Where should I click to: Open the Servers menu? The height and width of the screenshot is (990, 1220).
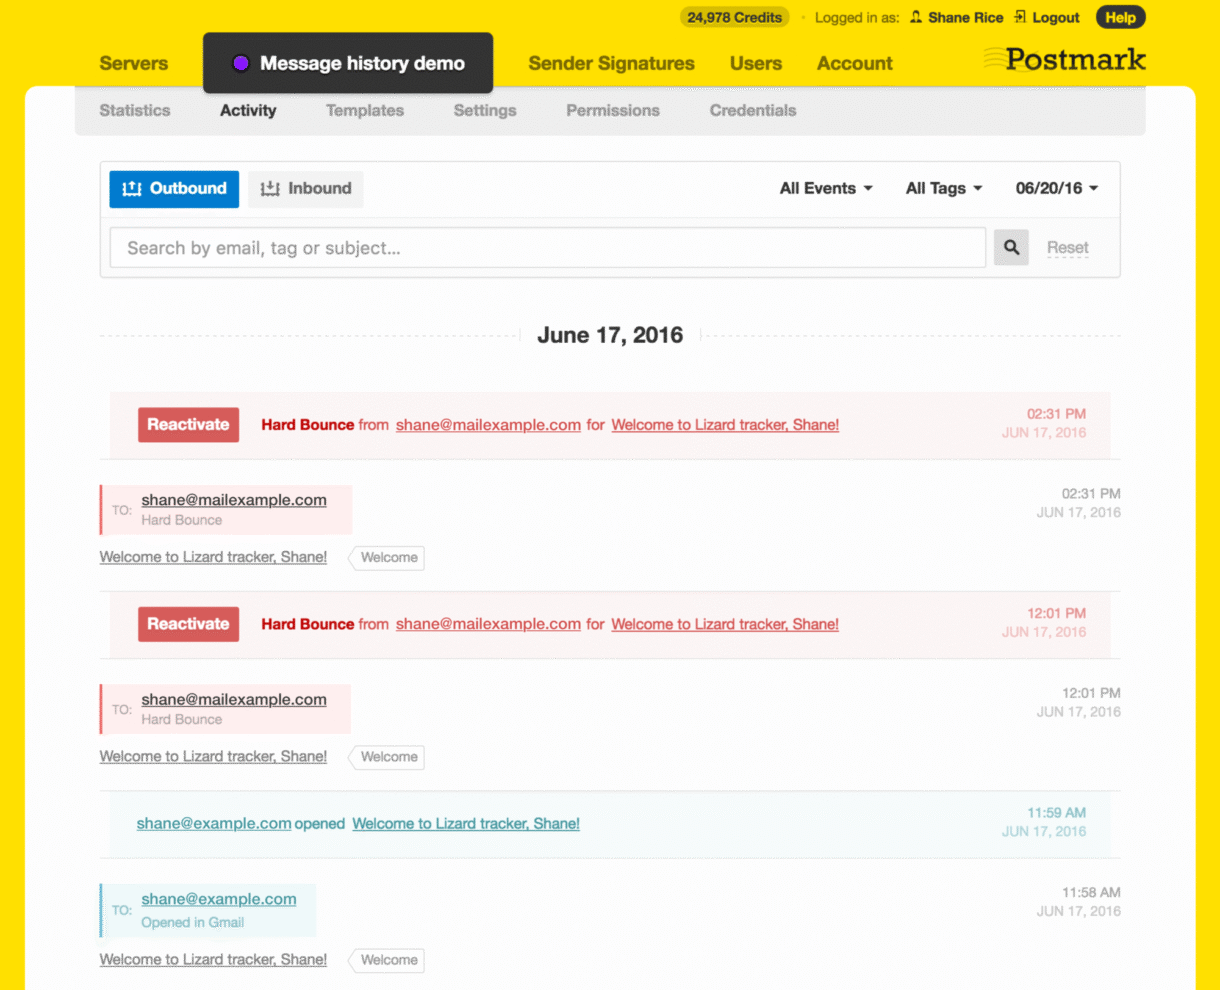[133, 63]
